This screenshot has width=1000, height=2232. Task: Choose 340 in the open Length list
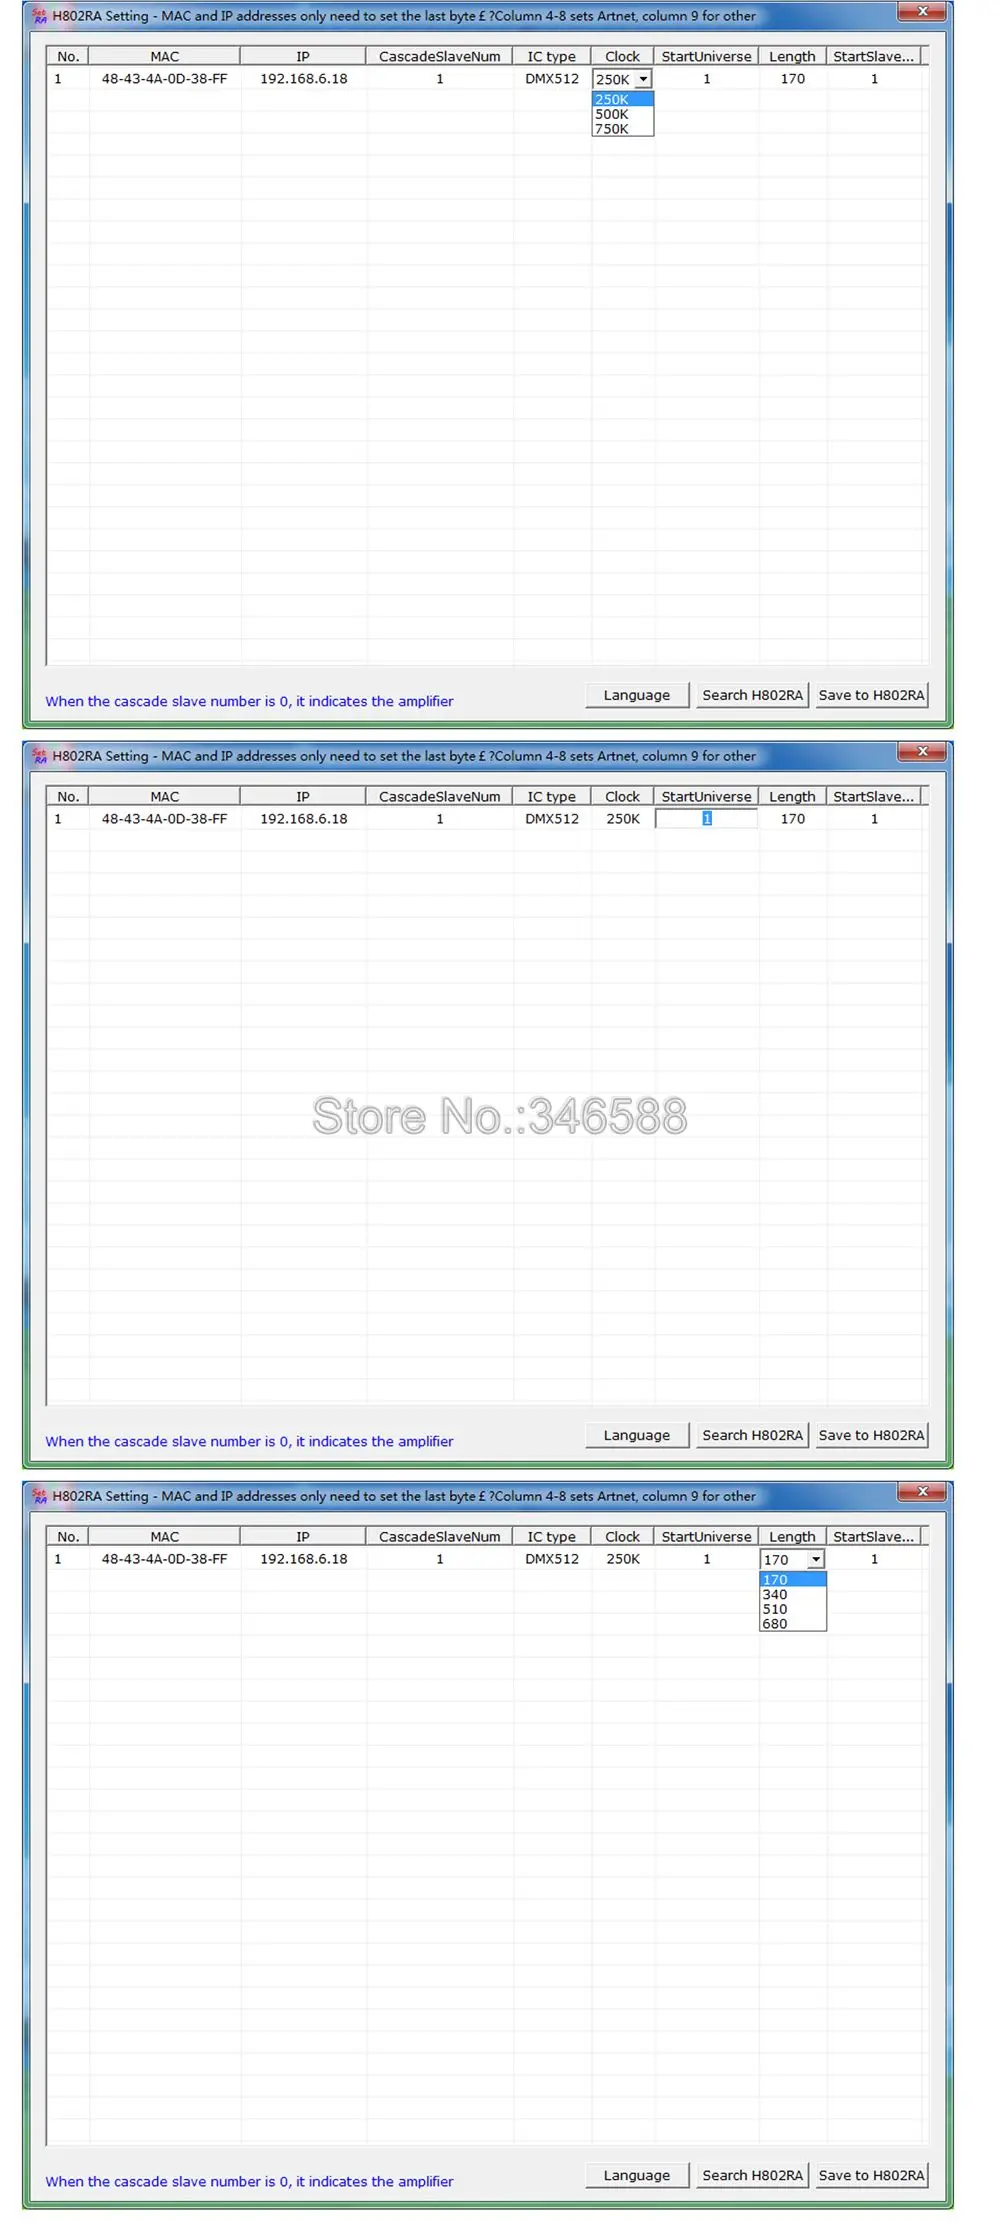(x=793, y=1594)
